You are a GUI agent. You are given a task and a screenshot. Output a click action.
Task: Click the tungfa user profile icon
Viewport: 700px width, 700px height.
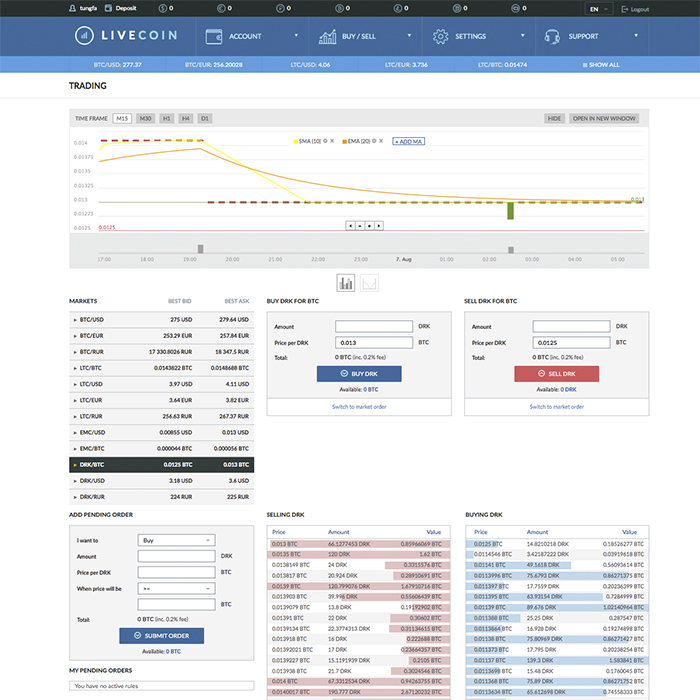[72, 8]
